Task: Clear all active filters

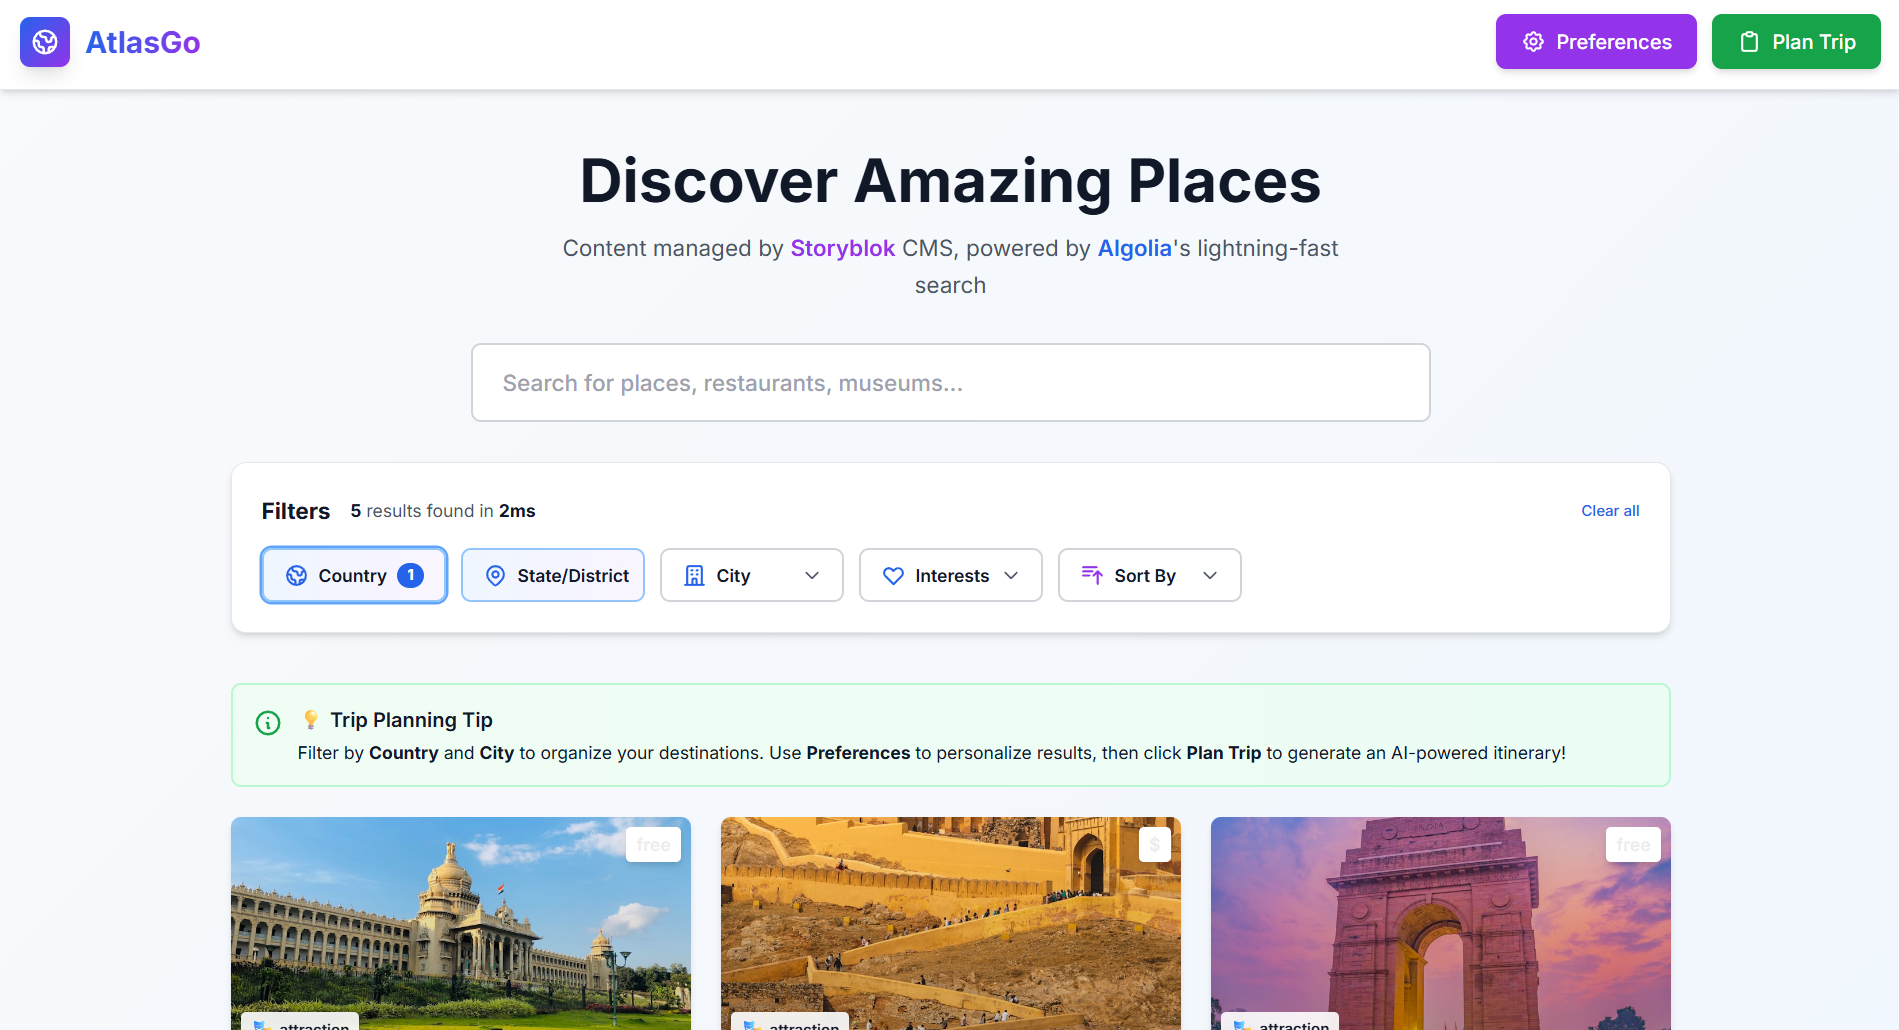Action: 1610,511
